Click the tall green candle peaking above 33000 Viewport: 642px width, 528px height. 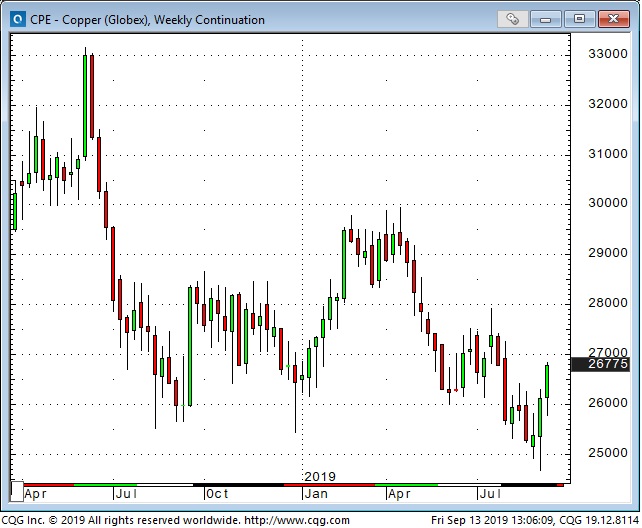[x=85, y=106]
